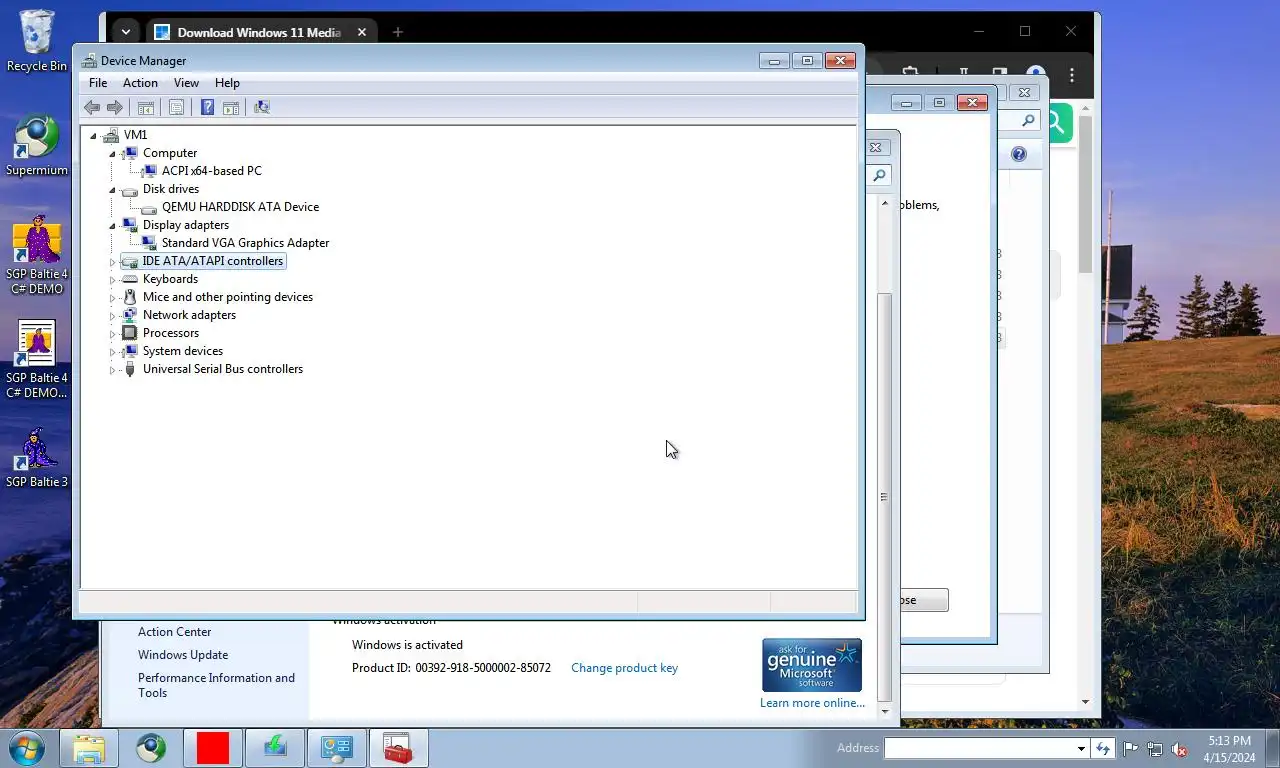
Task: Open the Windows Start button
Action: (27, 748)
